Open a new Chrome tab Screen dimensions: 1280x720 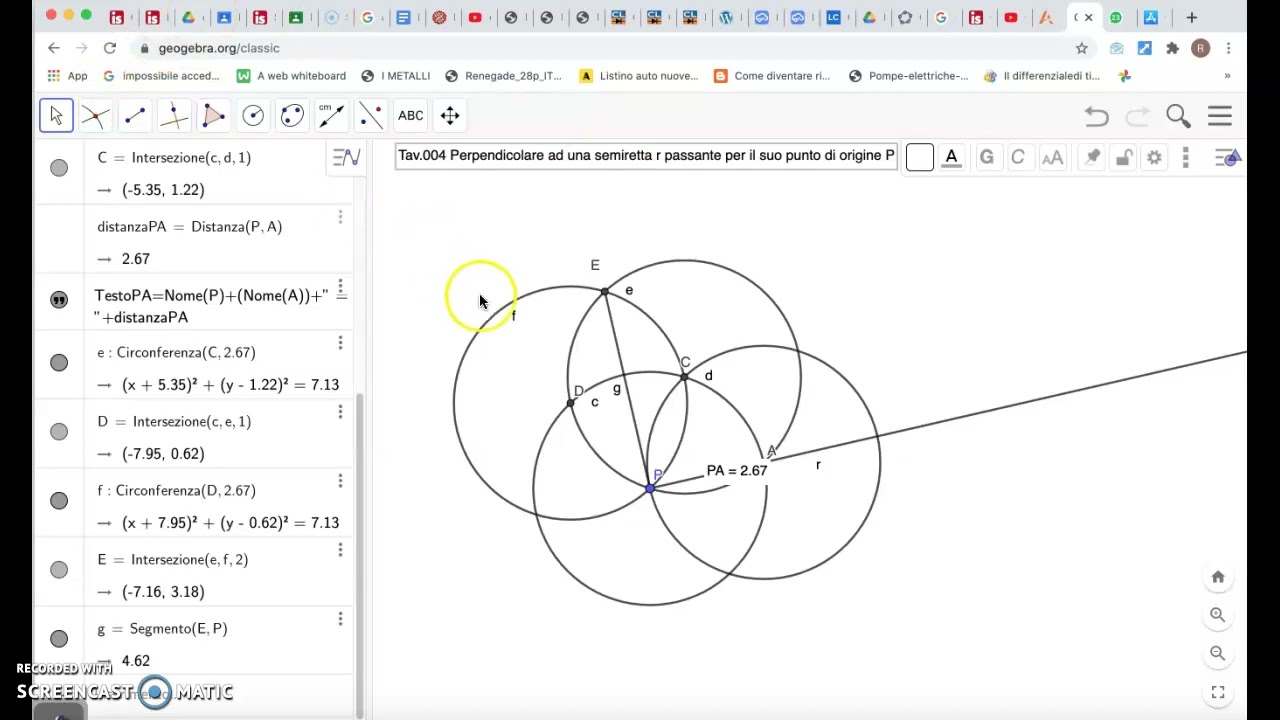coord(1191,17)
